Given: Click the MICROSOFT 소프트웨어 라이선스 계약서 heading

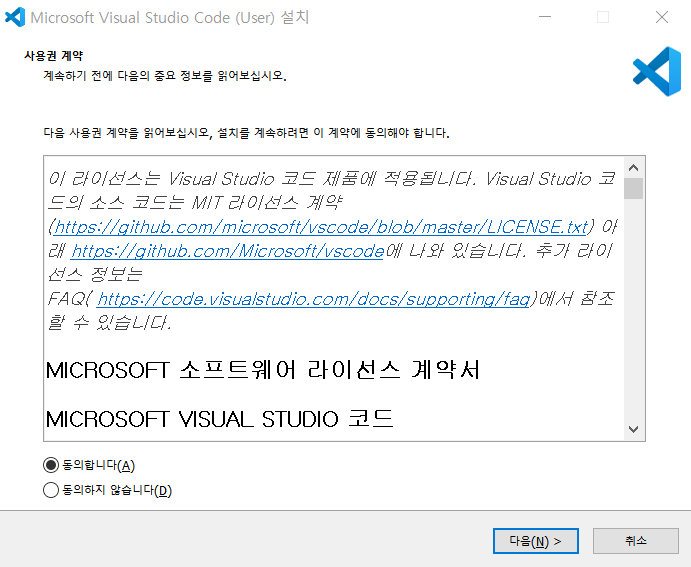Looking at the screenshot, I should [x=263, y=370].
